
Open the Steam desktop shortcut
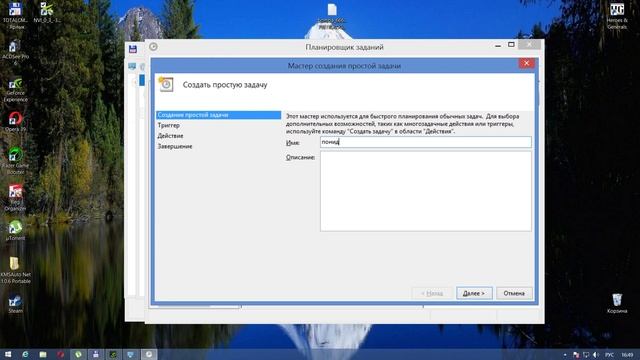tap(15, 304)
